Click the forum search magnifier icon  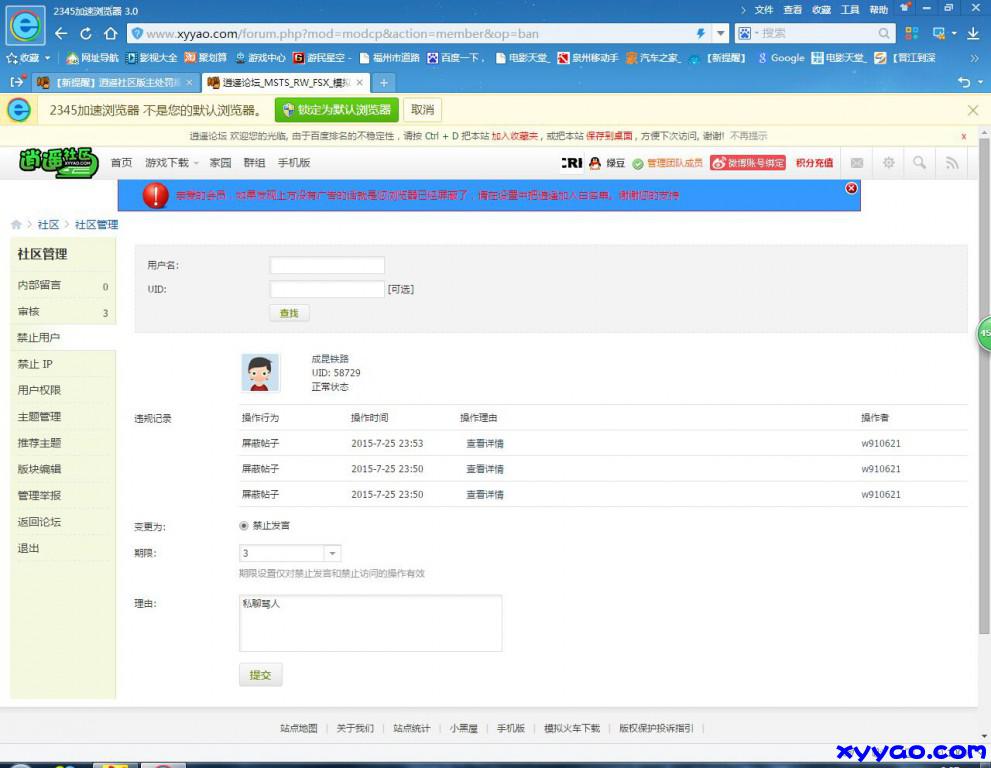pos(919,163)
